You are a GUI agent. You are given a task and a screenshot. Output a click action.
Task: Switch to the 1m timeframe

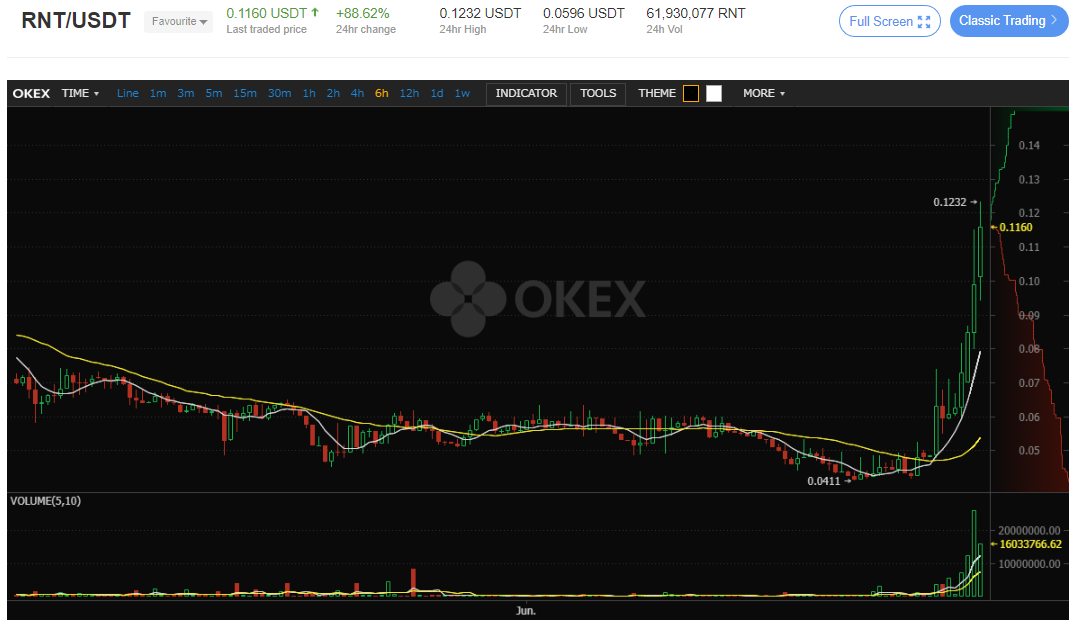click(158, 93)
